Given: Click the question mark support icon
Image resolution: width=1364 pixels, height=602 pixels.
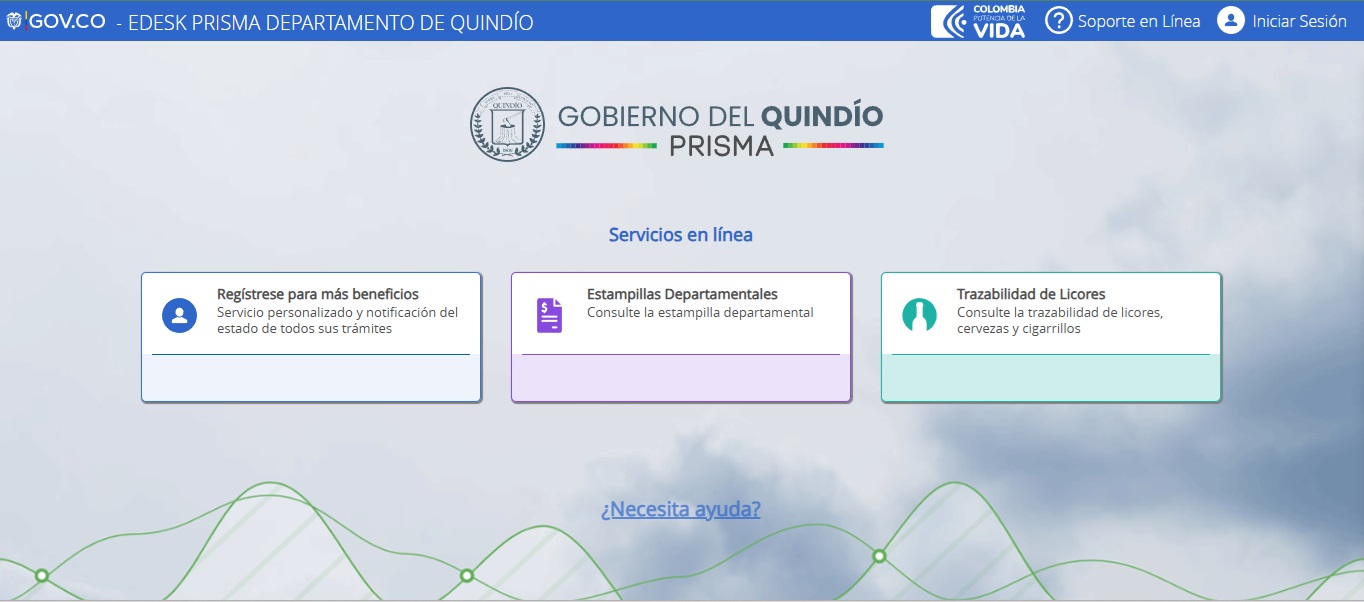Looking at the screenshot, I should point(1058,21).
